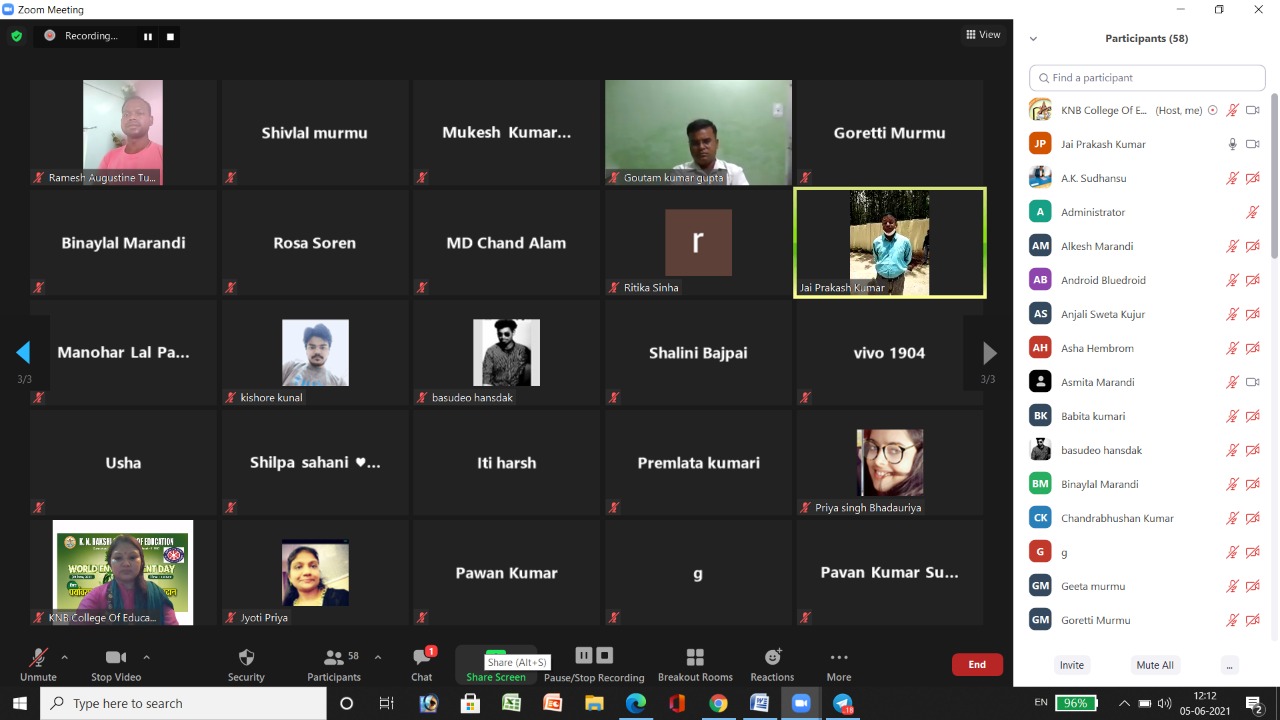Click the More options icon
This screenshot has height=720, width=1280.
pos(838,658)
